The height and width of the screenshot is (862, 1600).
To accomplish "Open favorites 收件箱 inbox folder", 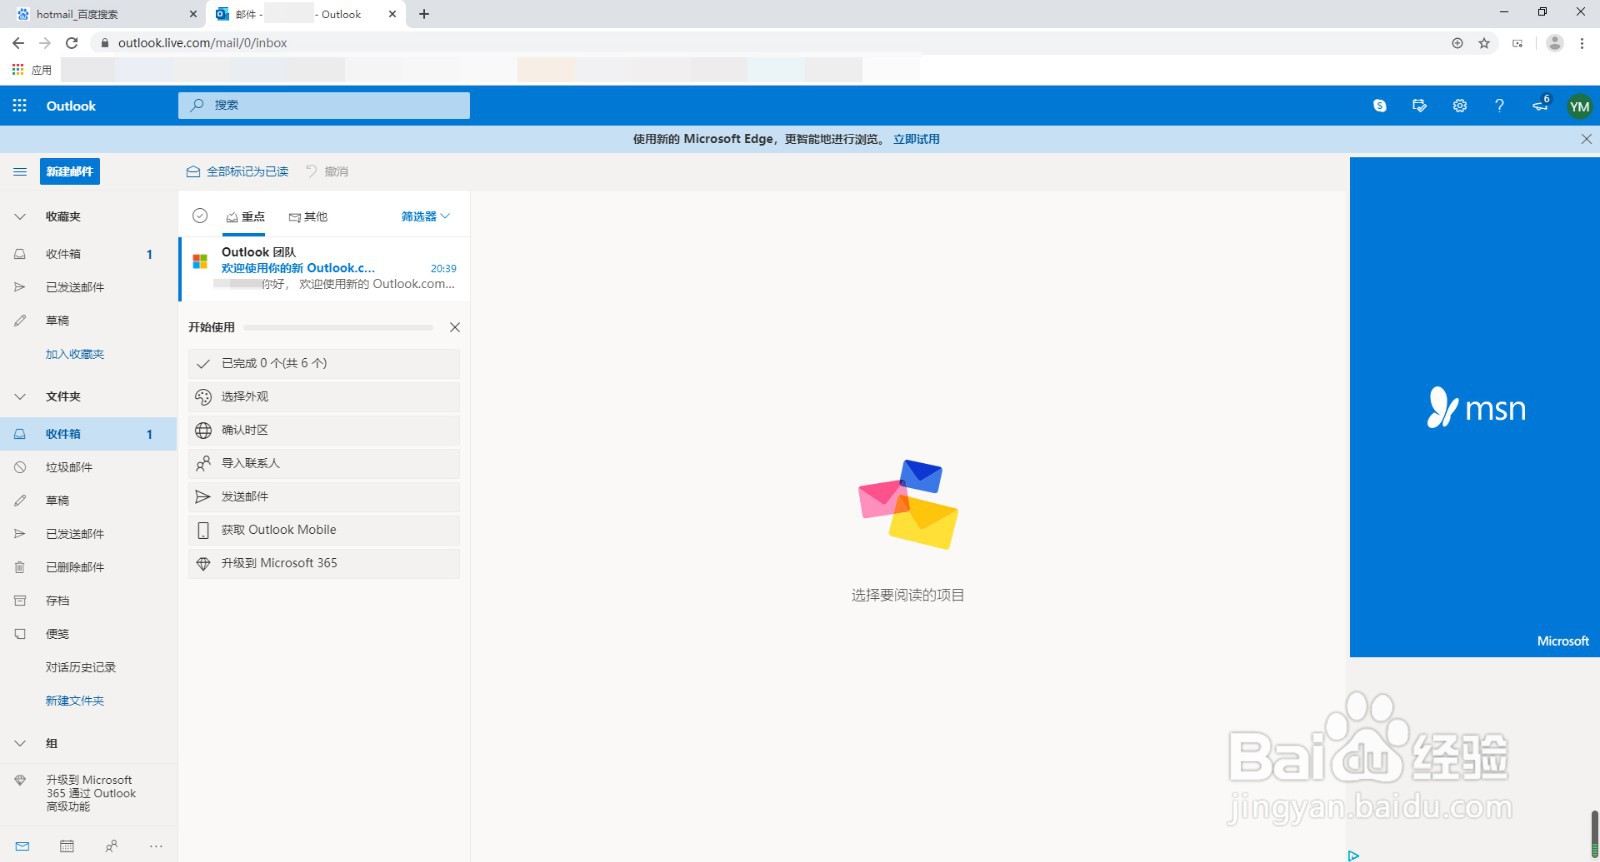I will coord(88,254).
